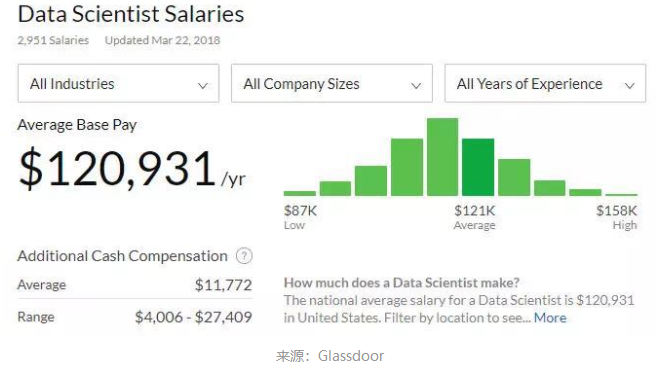Click 'How much does a Data Scientist make?'
The image size is (659, 380).
point(402,282)
